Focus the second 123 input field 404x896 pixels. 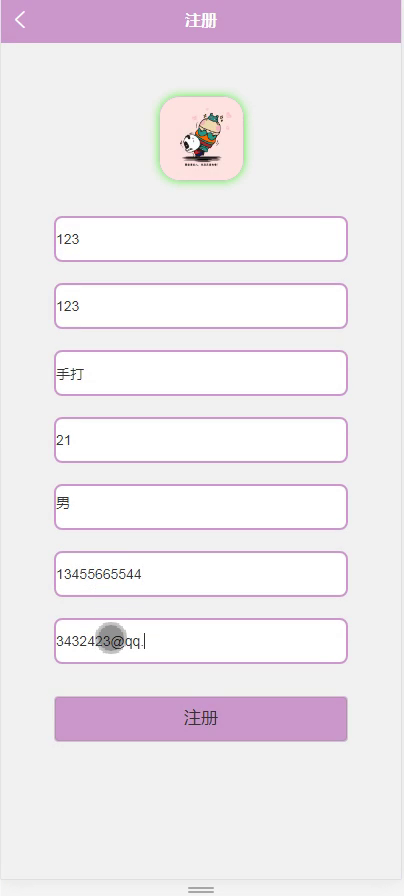click(x=201, y=306)
